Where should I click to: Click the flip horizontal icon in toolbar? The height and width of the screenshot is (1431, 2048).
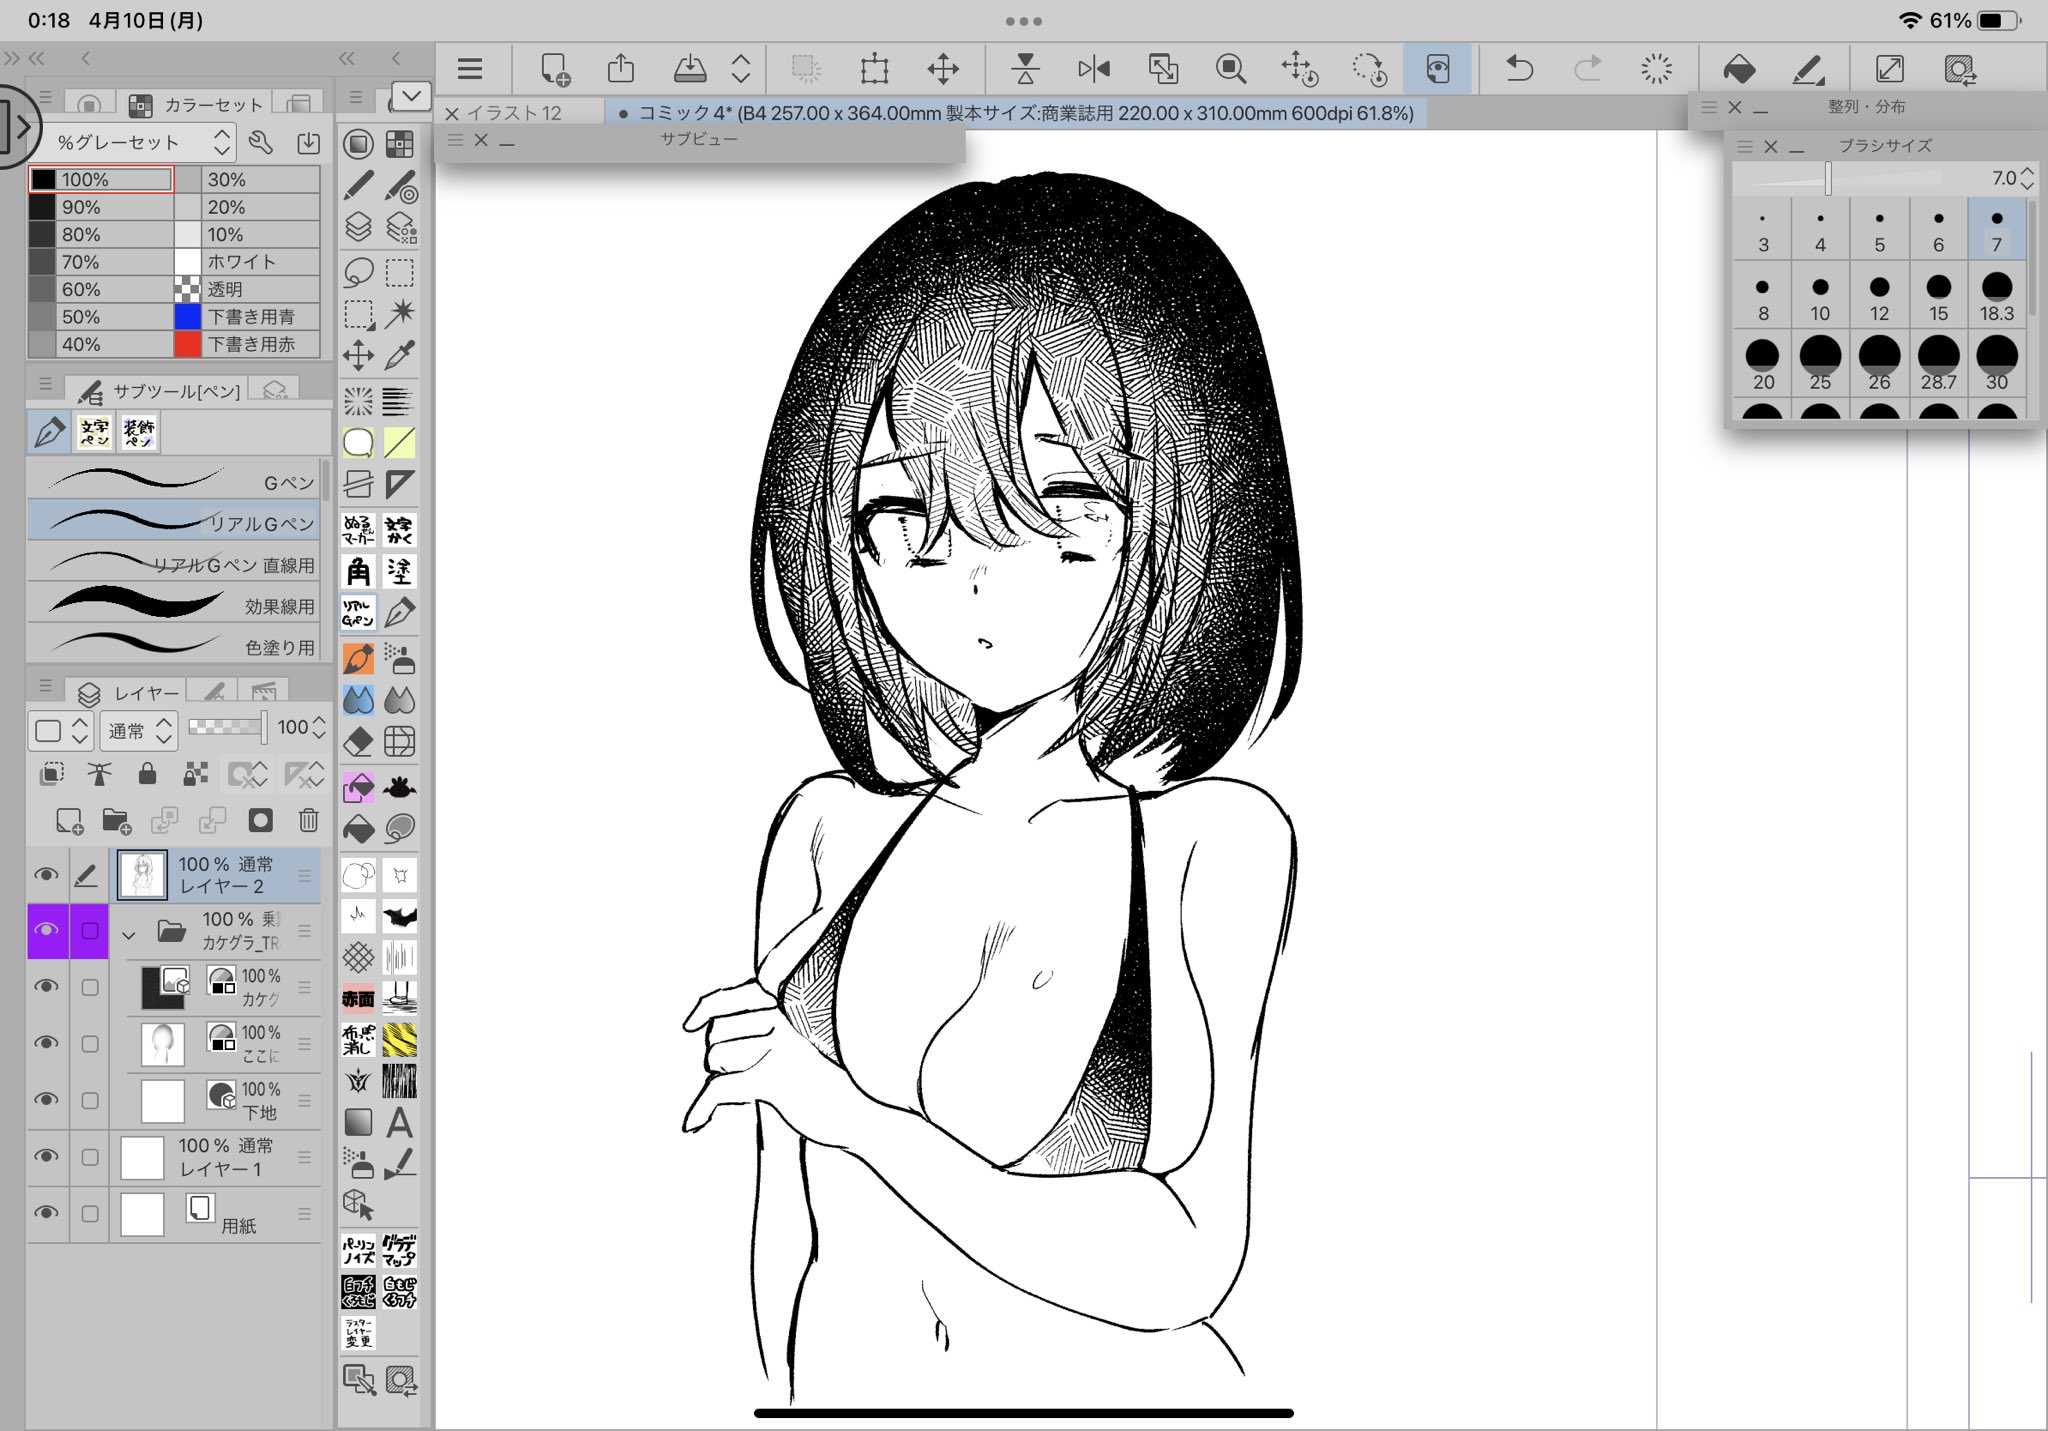coord(1094,69)
